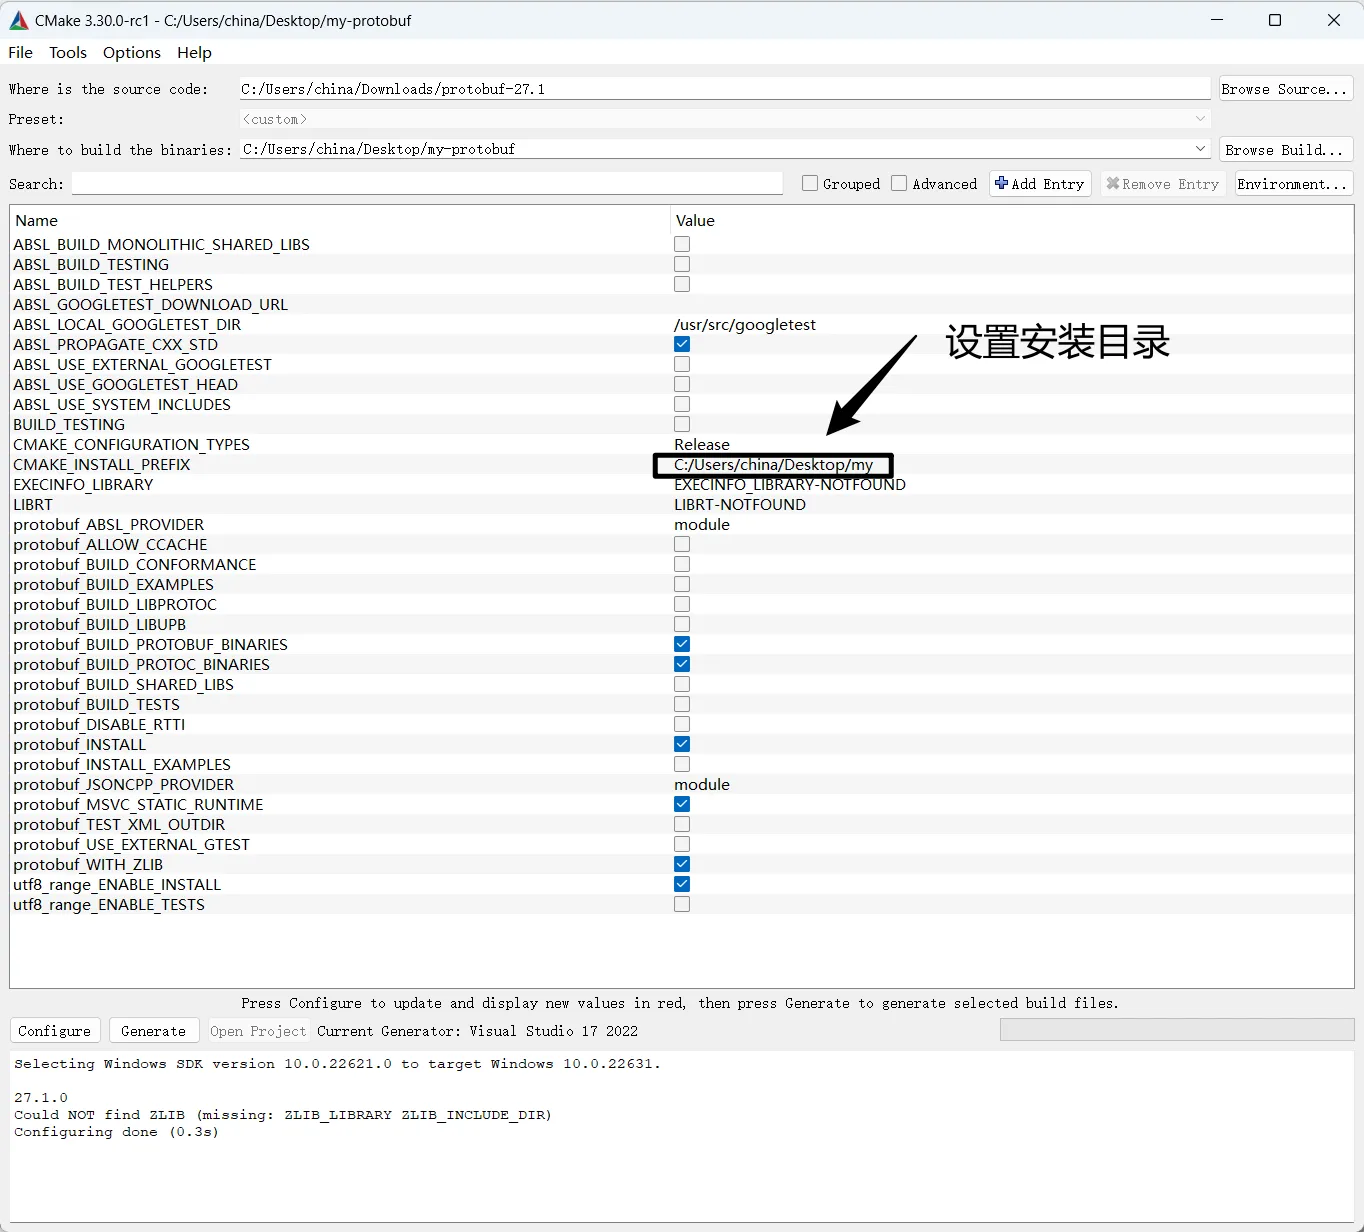Click the Value column header
Screen dimensions: 1364x1232
pos(695,220)
